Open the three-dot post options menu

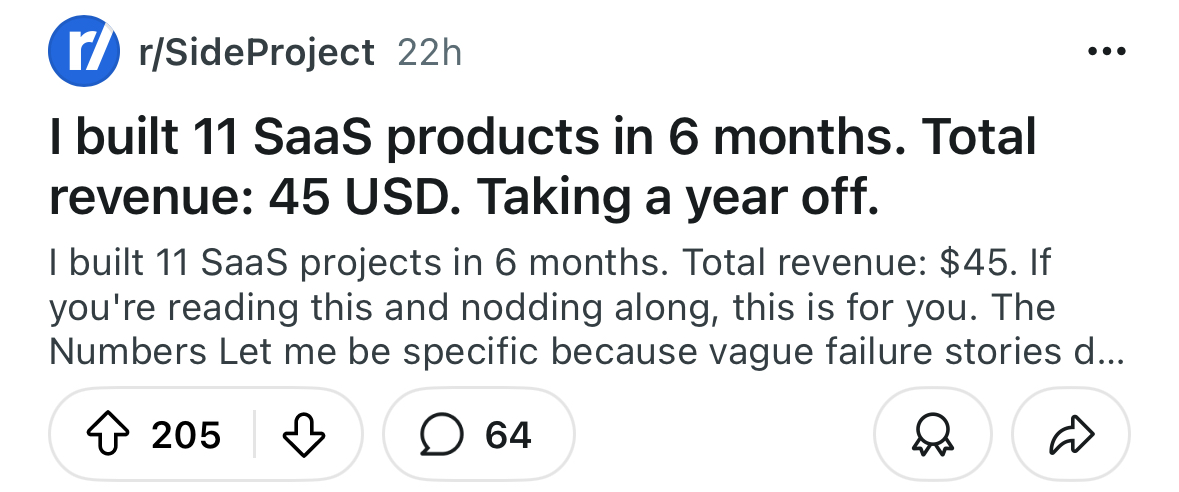pos(1106,52)
